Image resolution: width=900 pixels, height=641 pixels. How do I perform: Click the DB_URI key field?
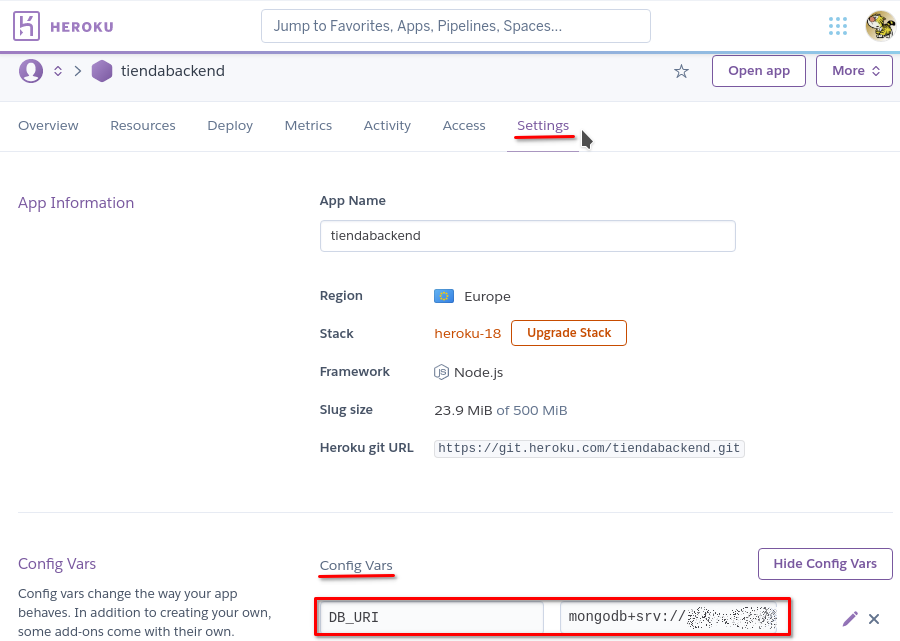pos(432,617)
